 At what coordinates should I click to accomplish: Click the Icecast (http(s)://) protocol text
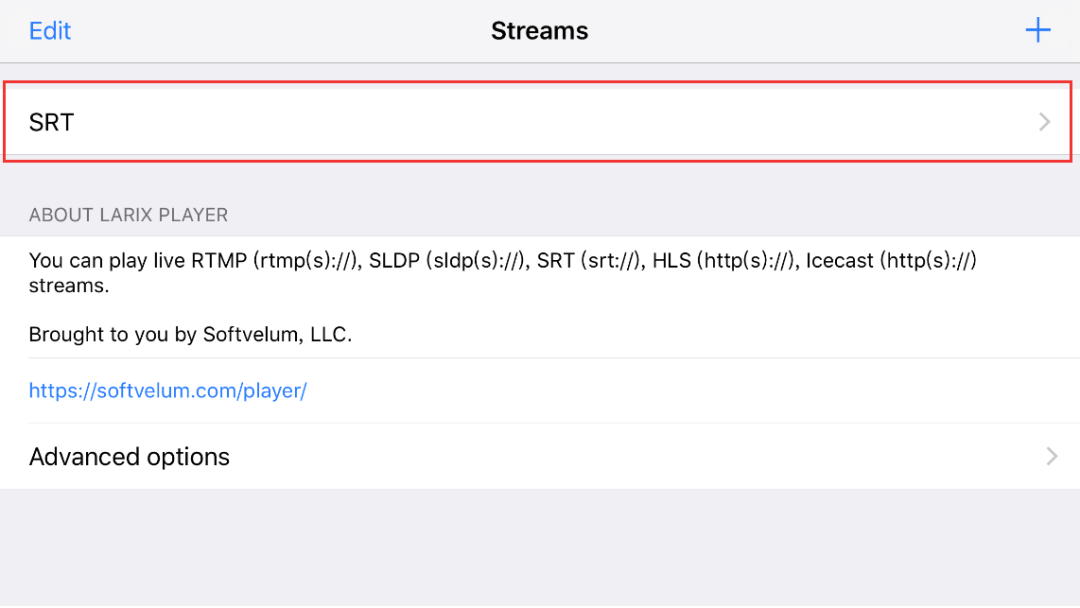[891, 261]
